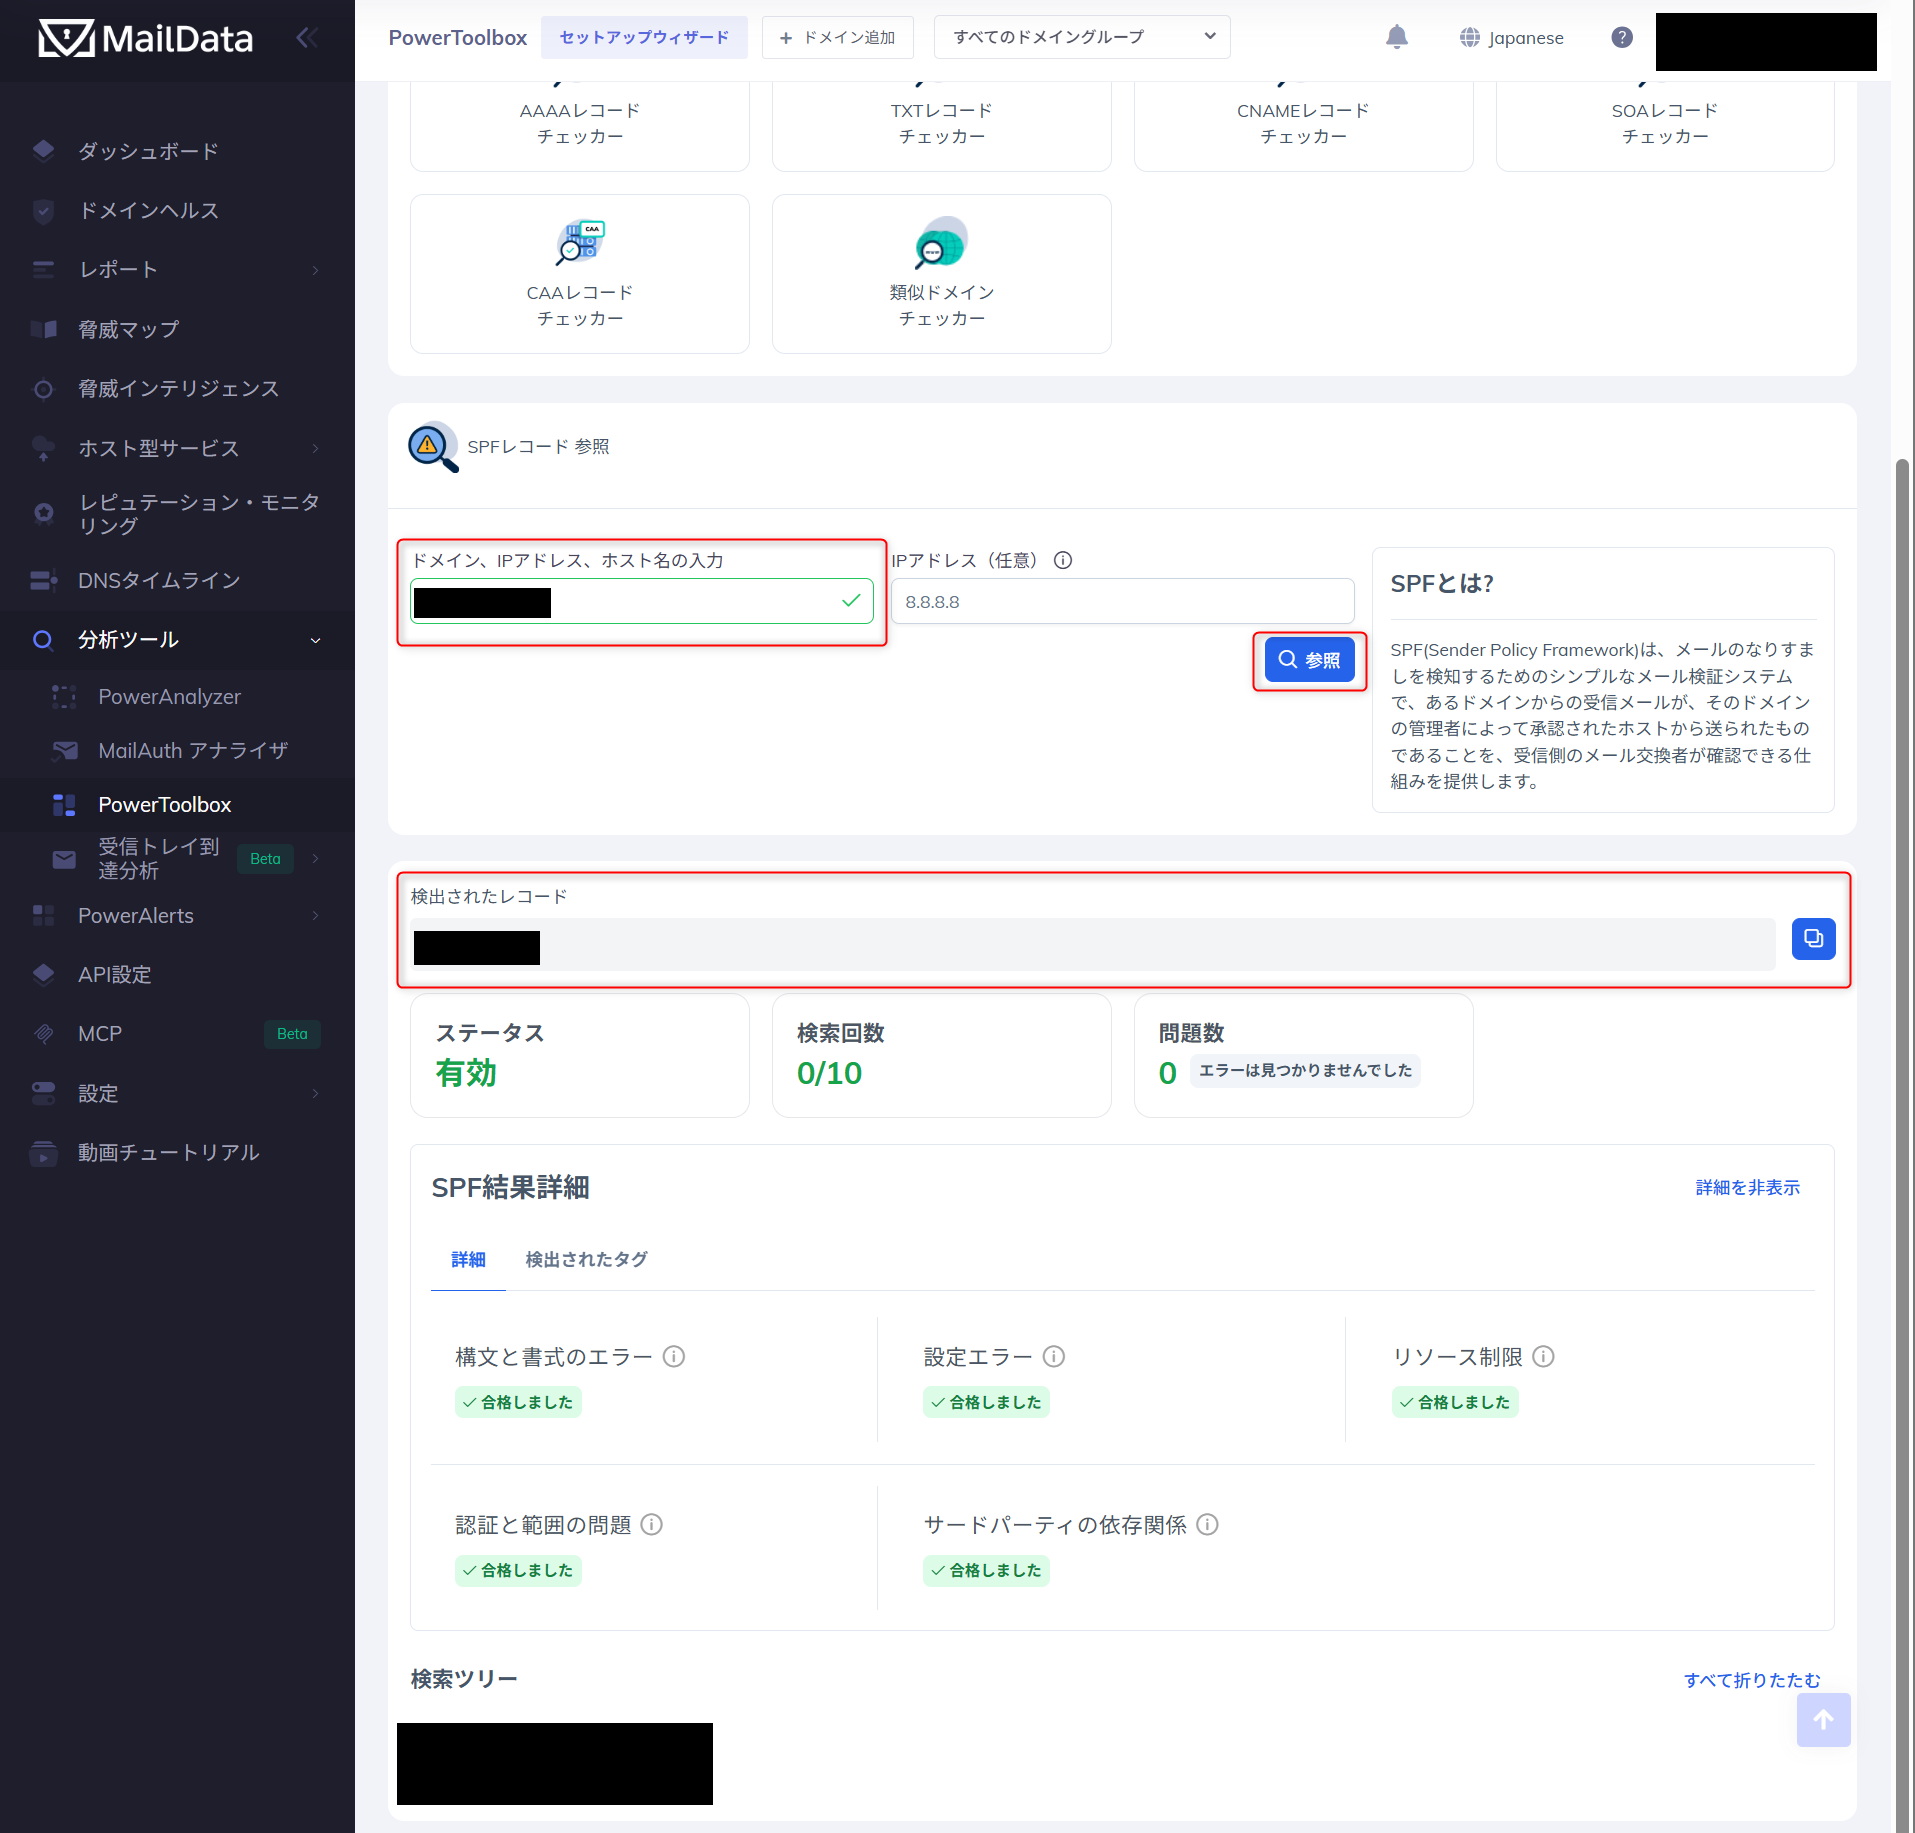This screenshot has height=1833, width=1915.
Task: Click the 検索ツリー heading
Action: click(464, 1679)
